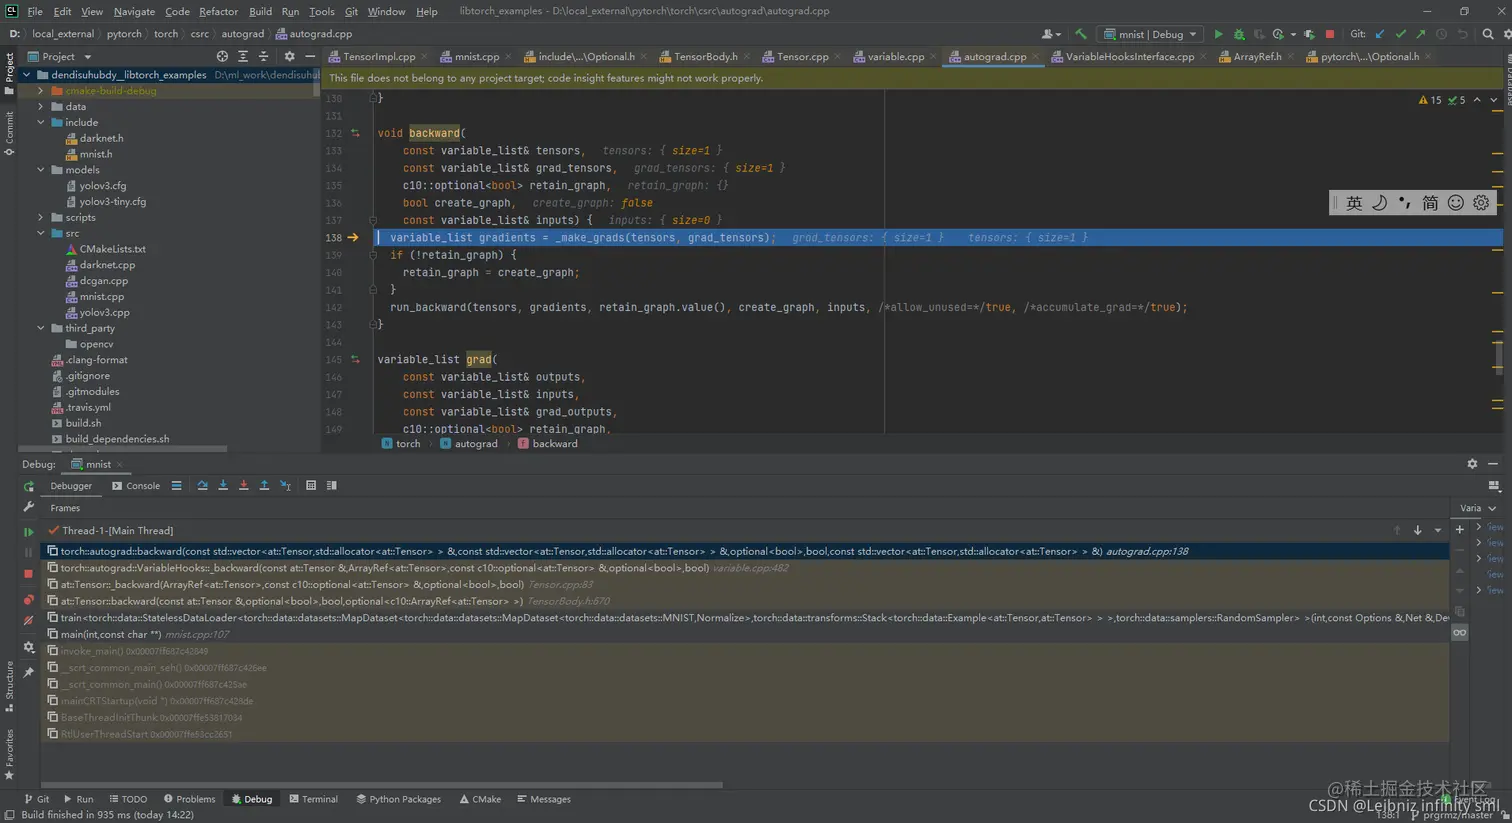Stop the debug session using the red square
Image resolution: width=1512 pixels, height=823 pixels.
point(28,574)
